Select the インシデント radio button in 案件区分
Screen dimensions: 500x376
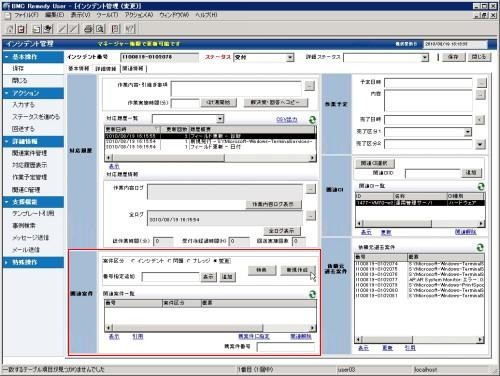tap(134, 261)
